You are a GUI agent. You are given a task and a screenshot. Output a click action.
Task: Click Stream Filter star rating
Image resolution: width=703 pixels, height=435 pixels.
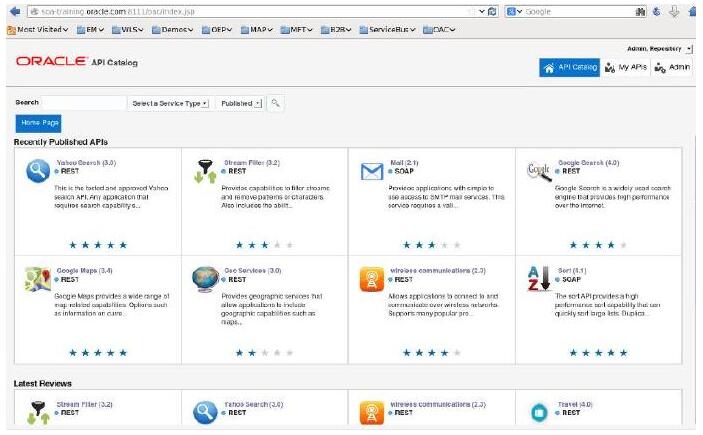(x=265, y=245)
